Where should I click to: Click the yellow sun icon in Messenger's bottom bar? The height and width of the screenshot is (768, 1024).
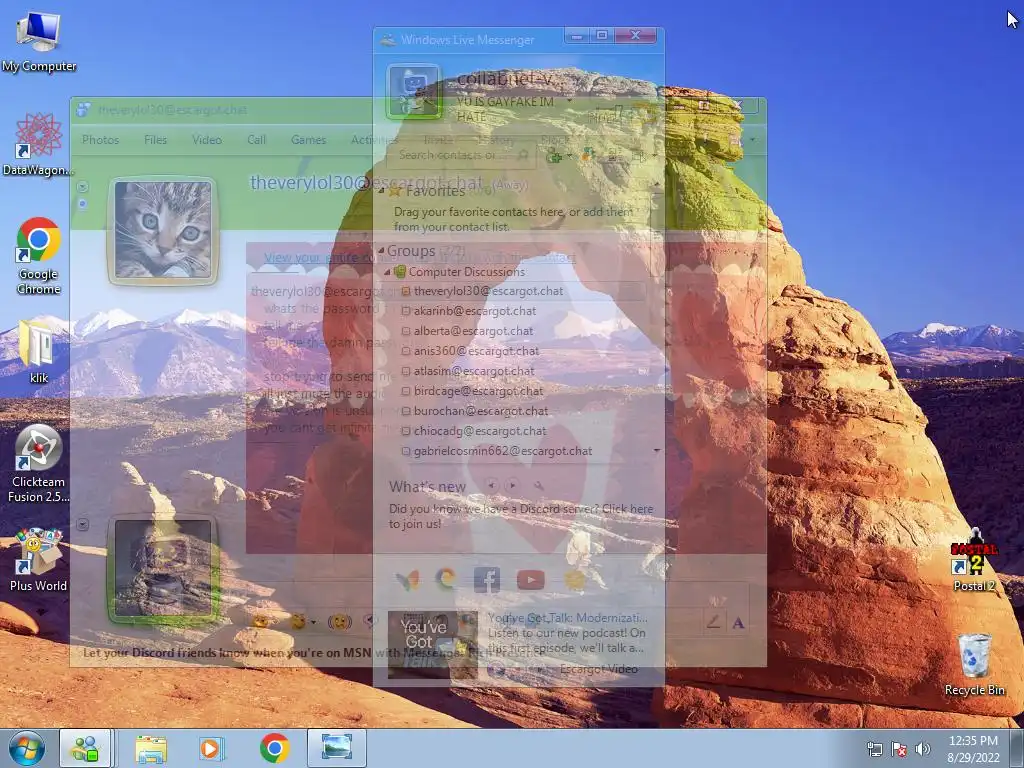[575, 579]
